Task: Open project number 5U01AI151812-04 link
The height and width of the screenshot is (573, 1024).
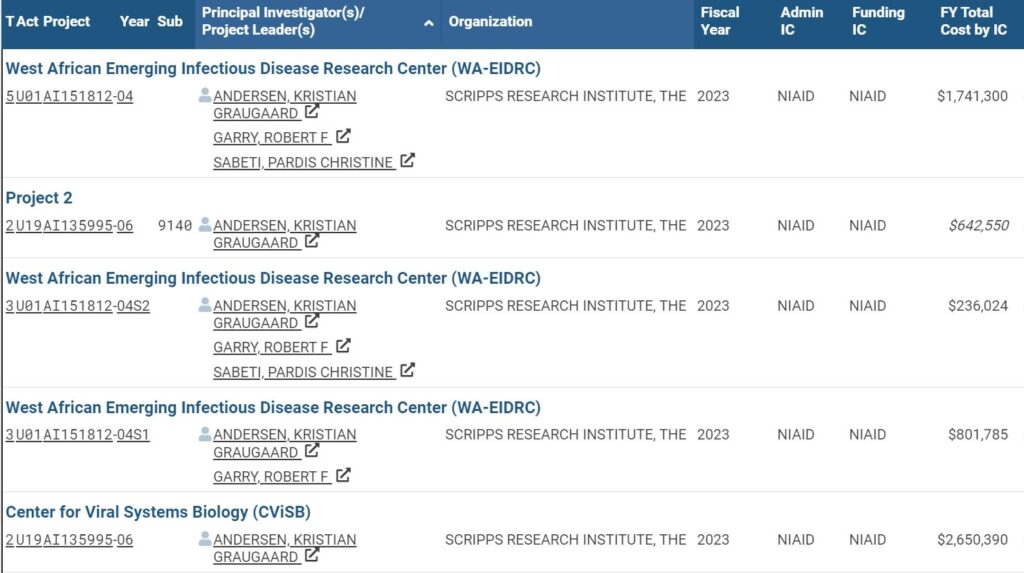Action: point(69,96)
